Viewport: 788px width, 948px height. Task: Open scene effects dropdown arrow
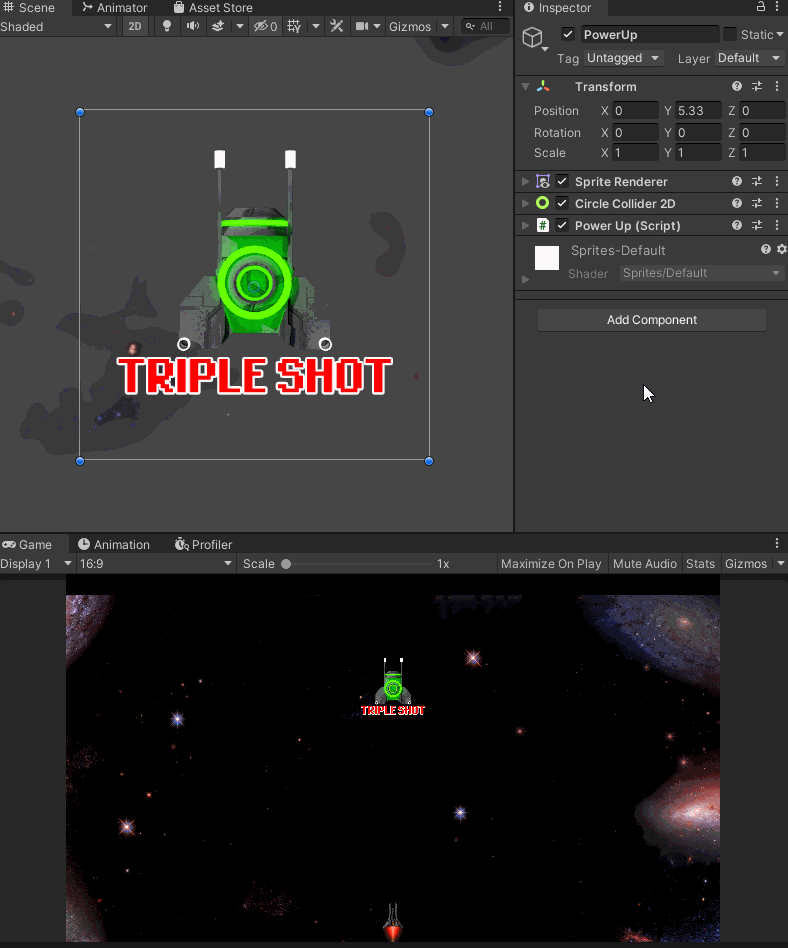click(239, 26)
